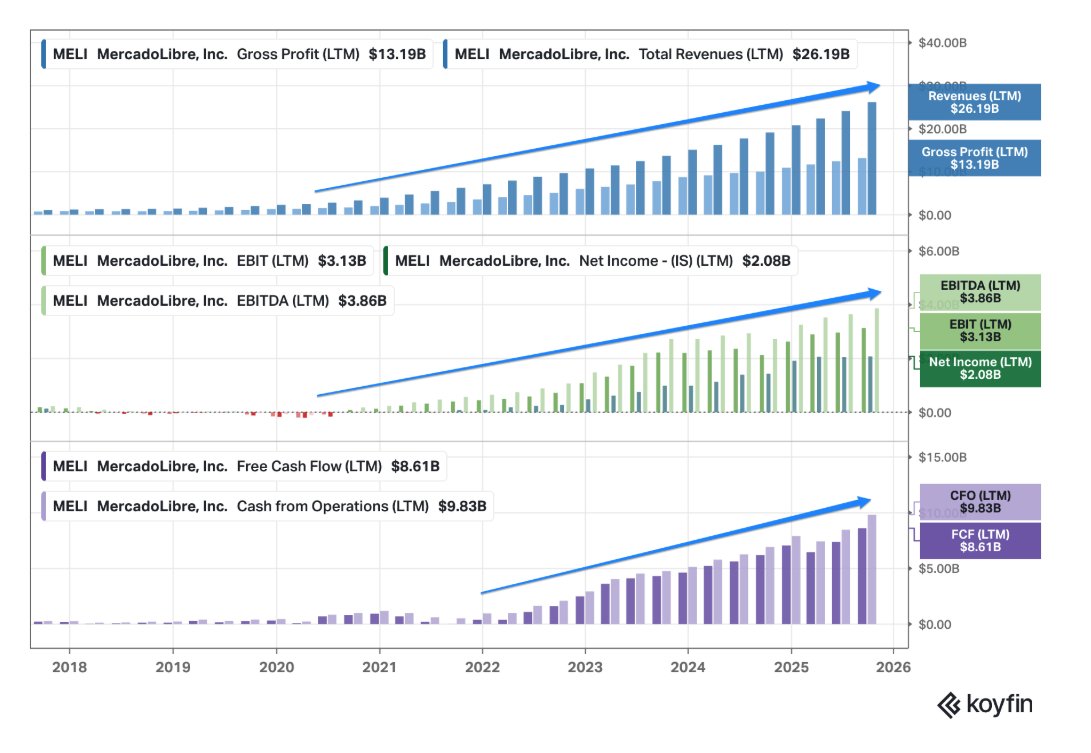The height and width of the screenshot is (753, 1091).
Task: Click the EBITDA (LTM) $3.86B axis tag
Action: coord(980,292)
